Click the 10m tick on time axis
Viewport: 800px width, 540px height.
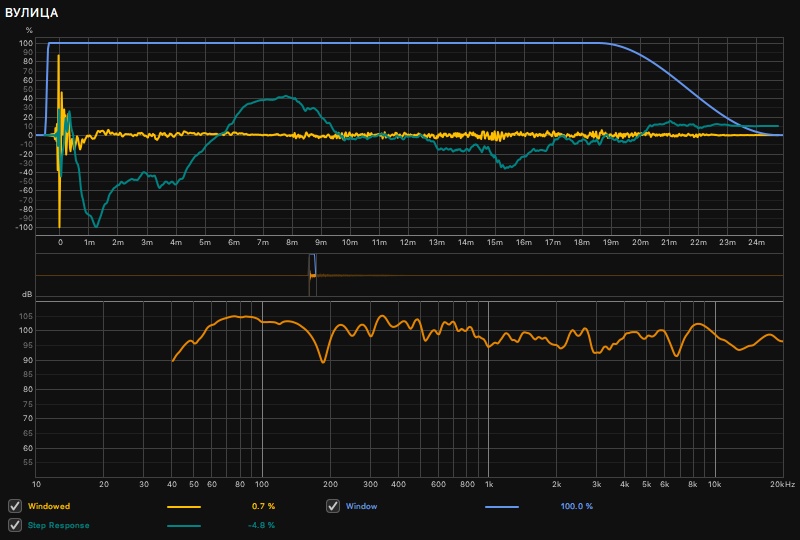[x=349, y=242]
